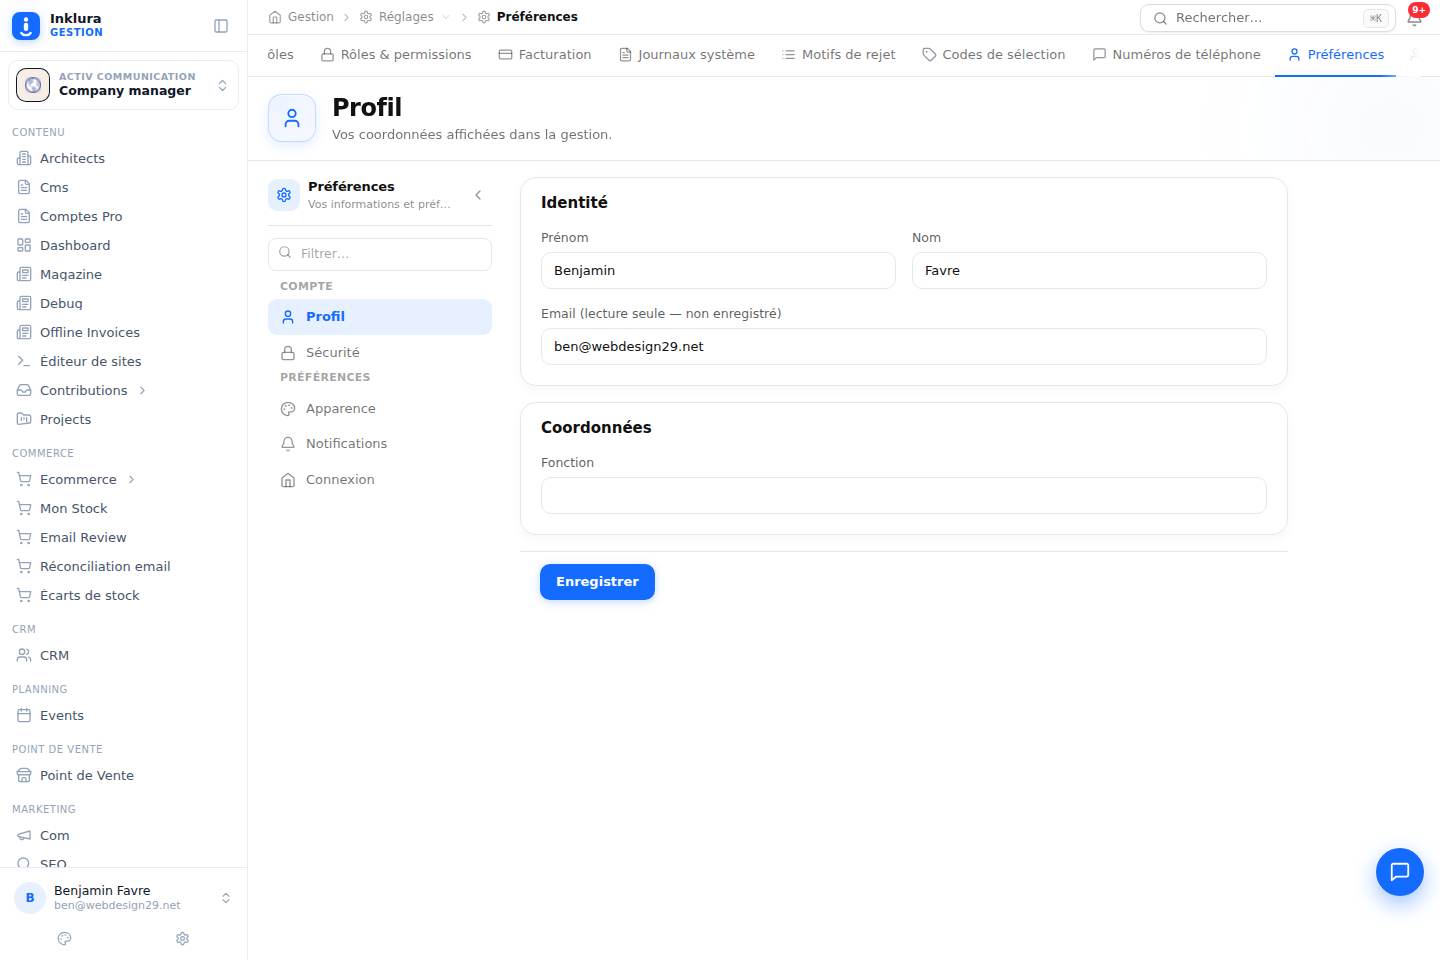Image resolution: width=1440 pixels, height=960 pixels.
Task: Select Sécurité in the preferences menu
Action: [x=380, y=352]
